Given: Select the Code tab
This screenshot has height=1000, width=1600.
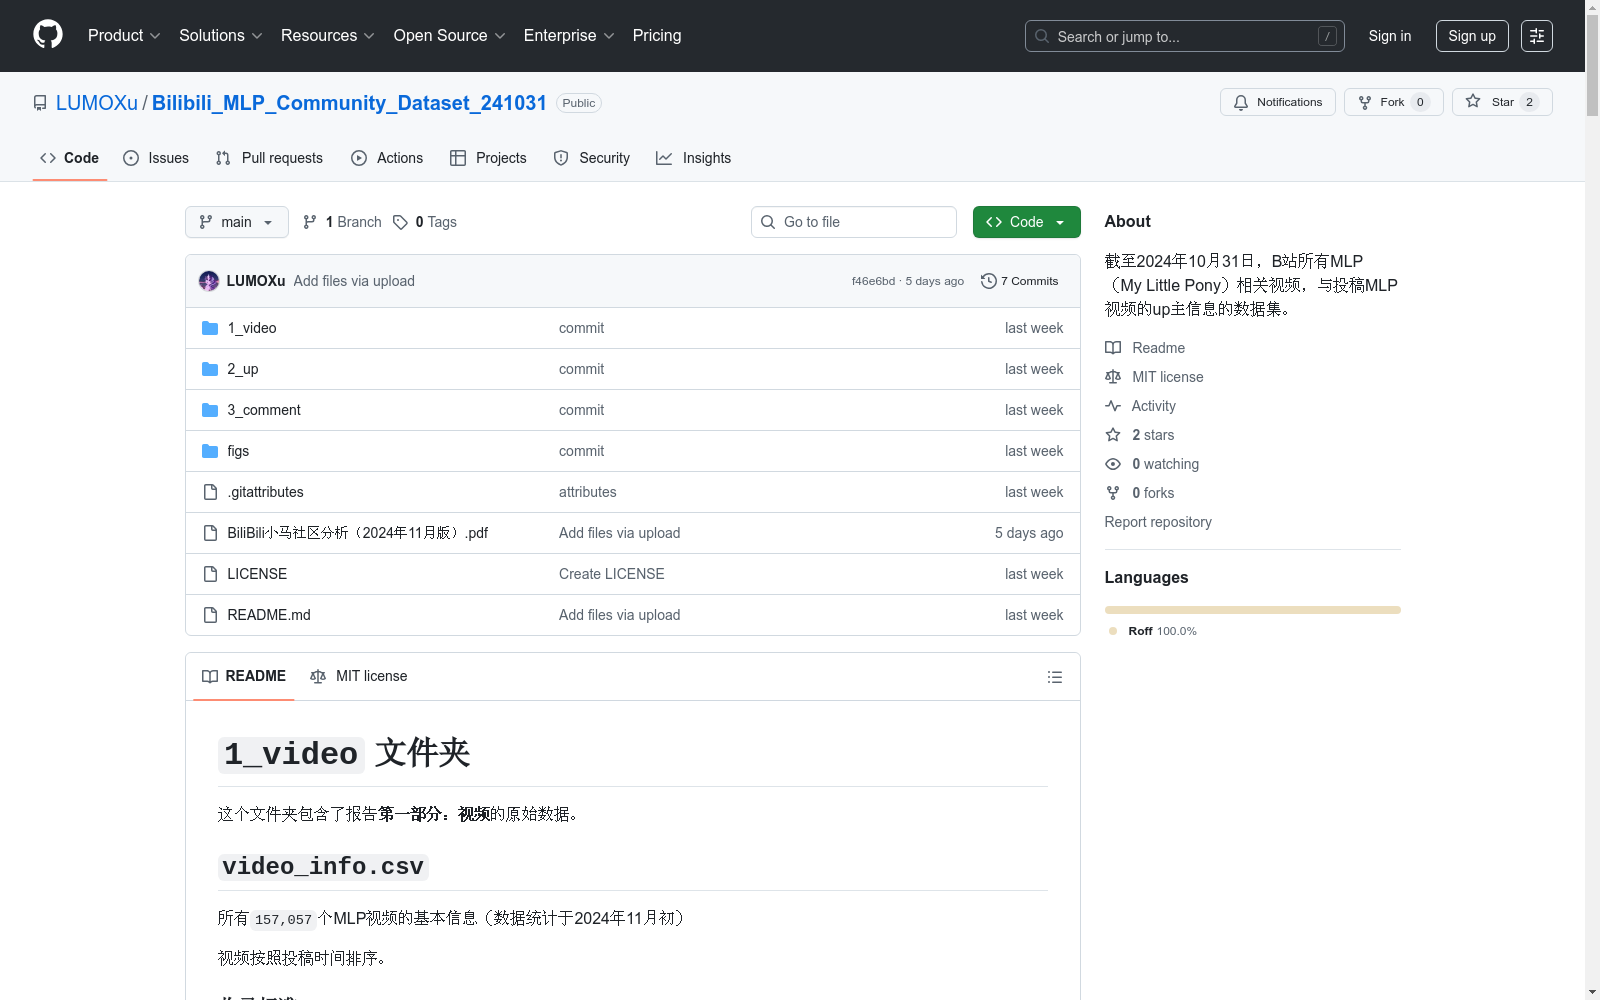Looking at the screenshot, I should coord(69,158).
